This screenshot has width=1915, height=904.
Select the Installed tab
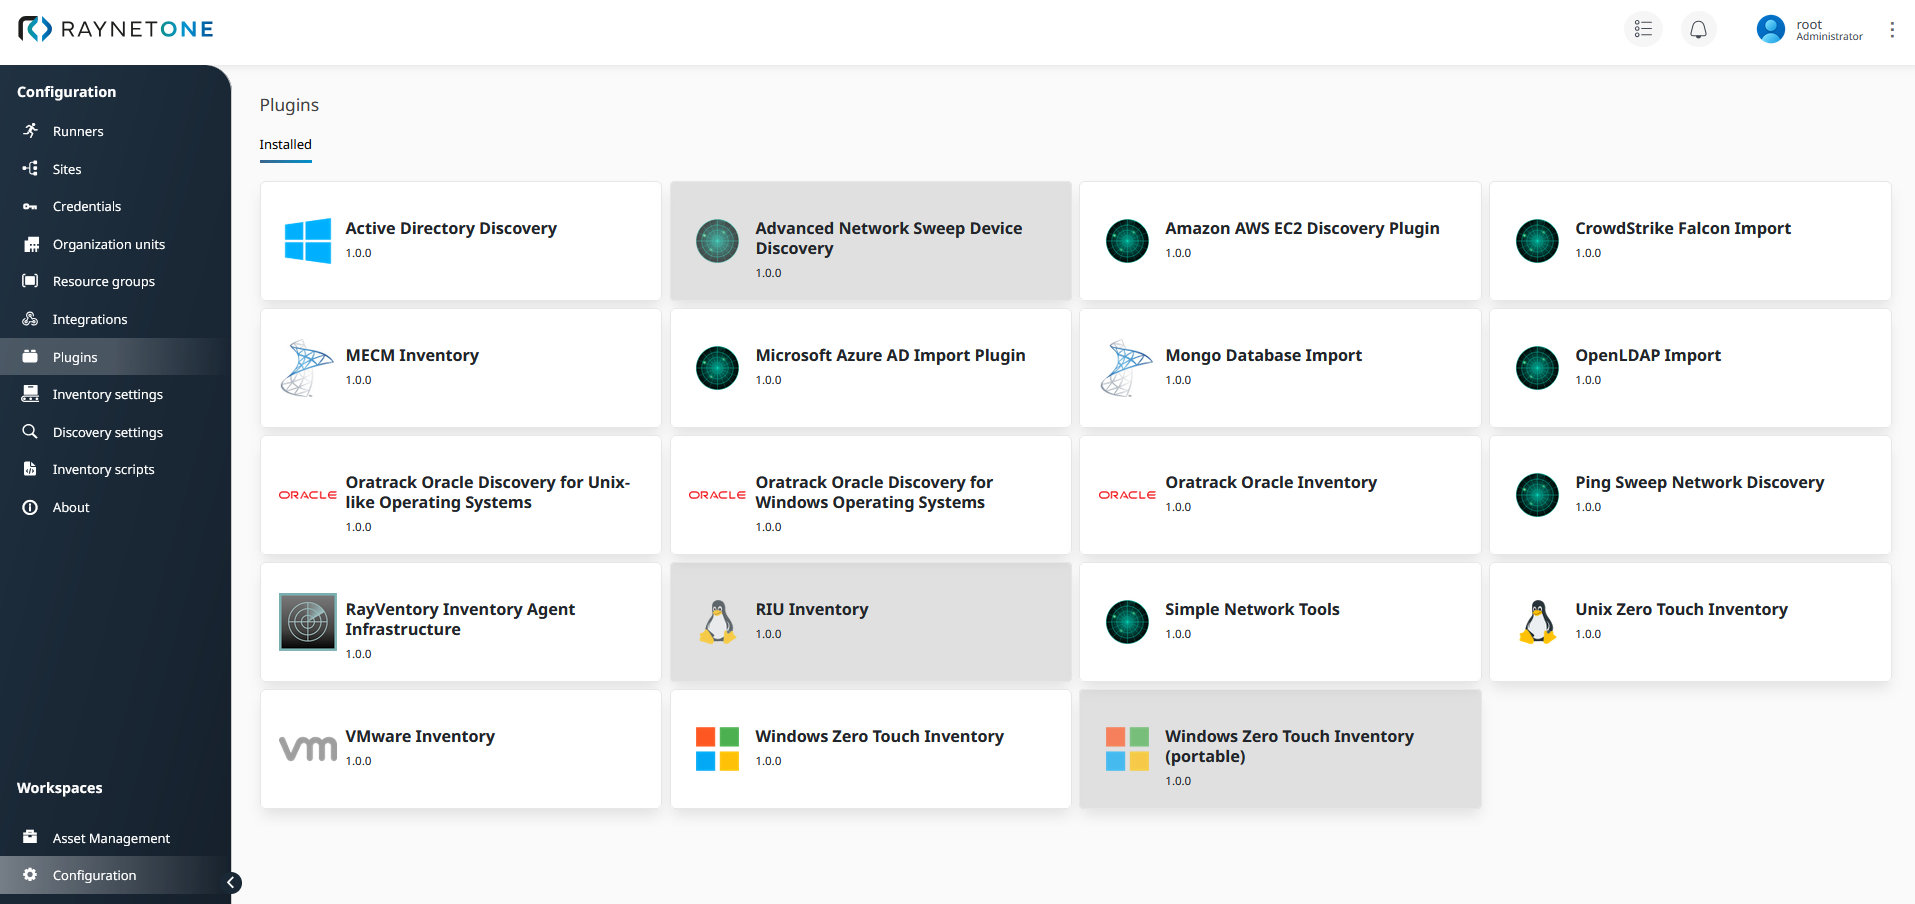click(285, 145)
